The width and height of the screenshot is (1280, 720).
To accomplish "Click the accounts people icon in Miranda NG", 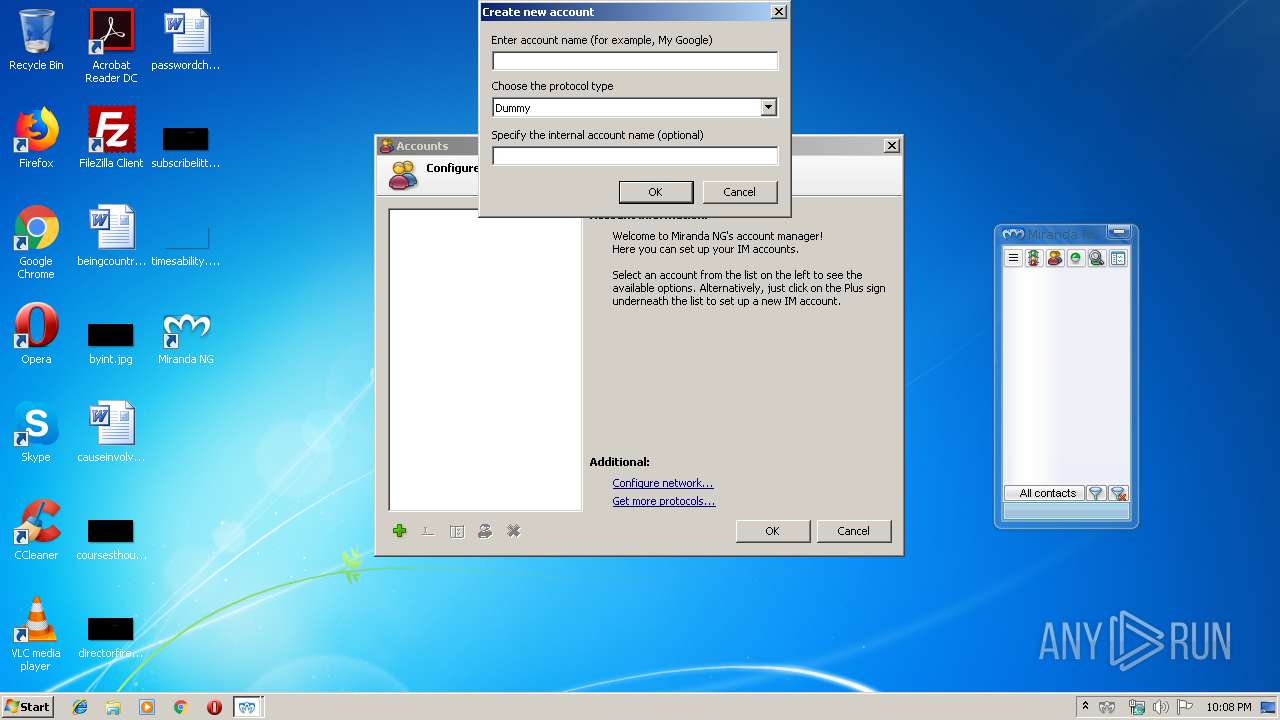I will pyautogui.click(x=1055, y=258).
